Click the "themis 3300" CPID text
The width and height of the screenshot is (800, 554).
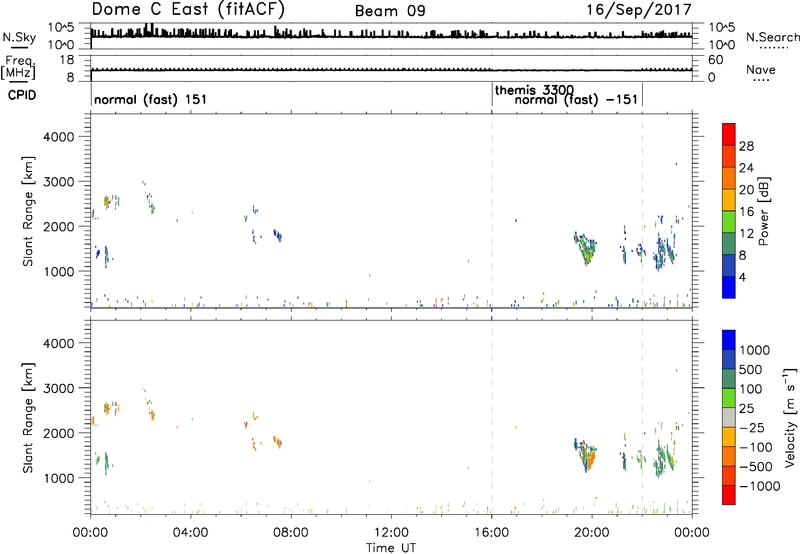(534, 90)
